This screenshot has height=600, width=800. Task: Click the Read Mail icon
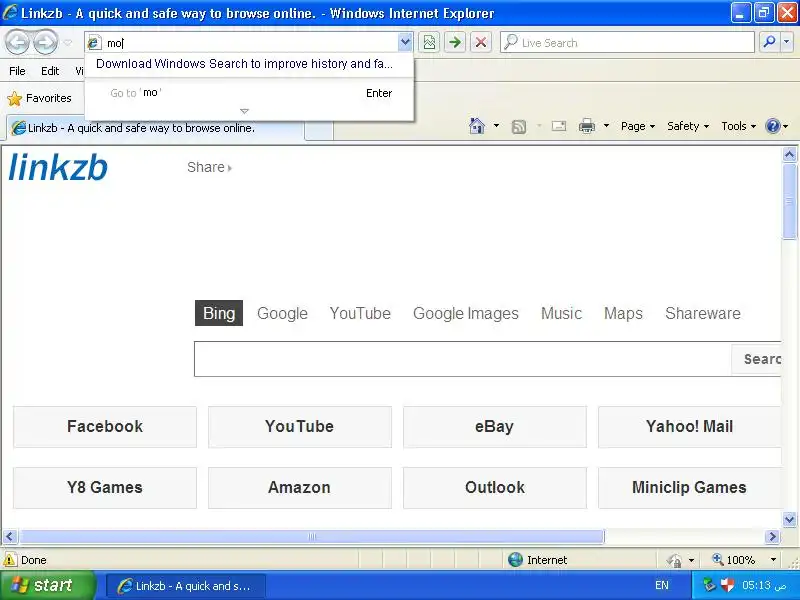[559, 126]
